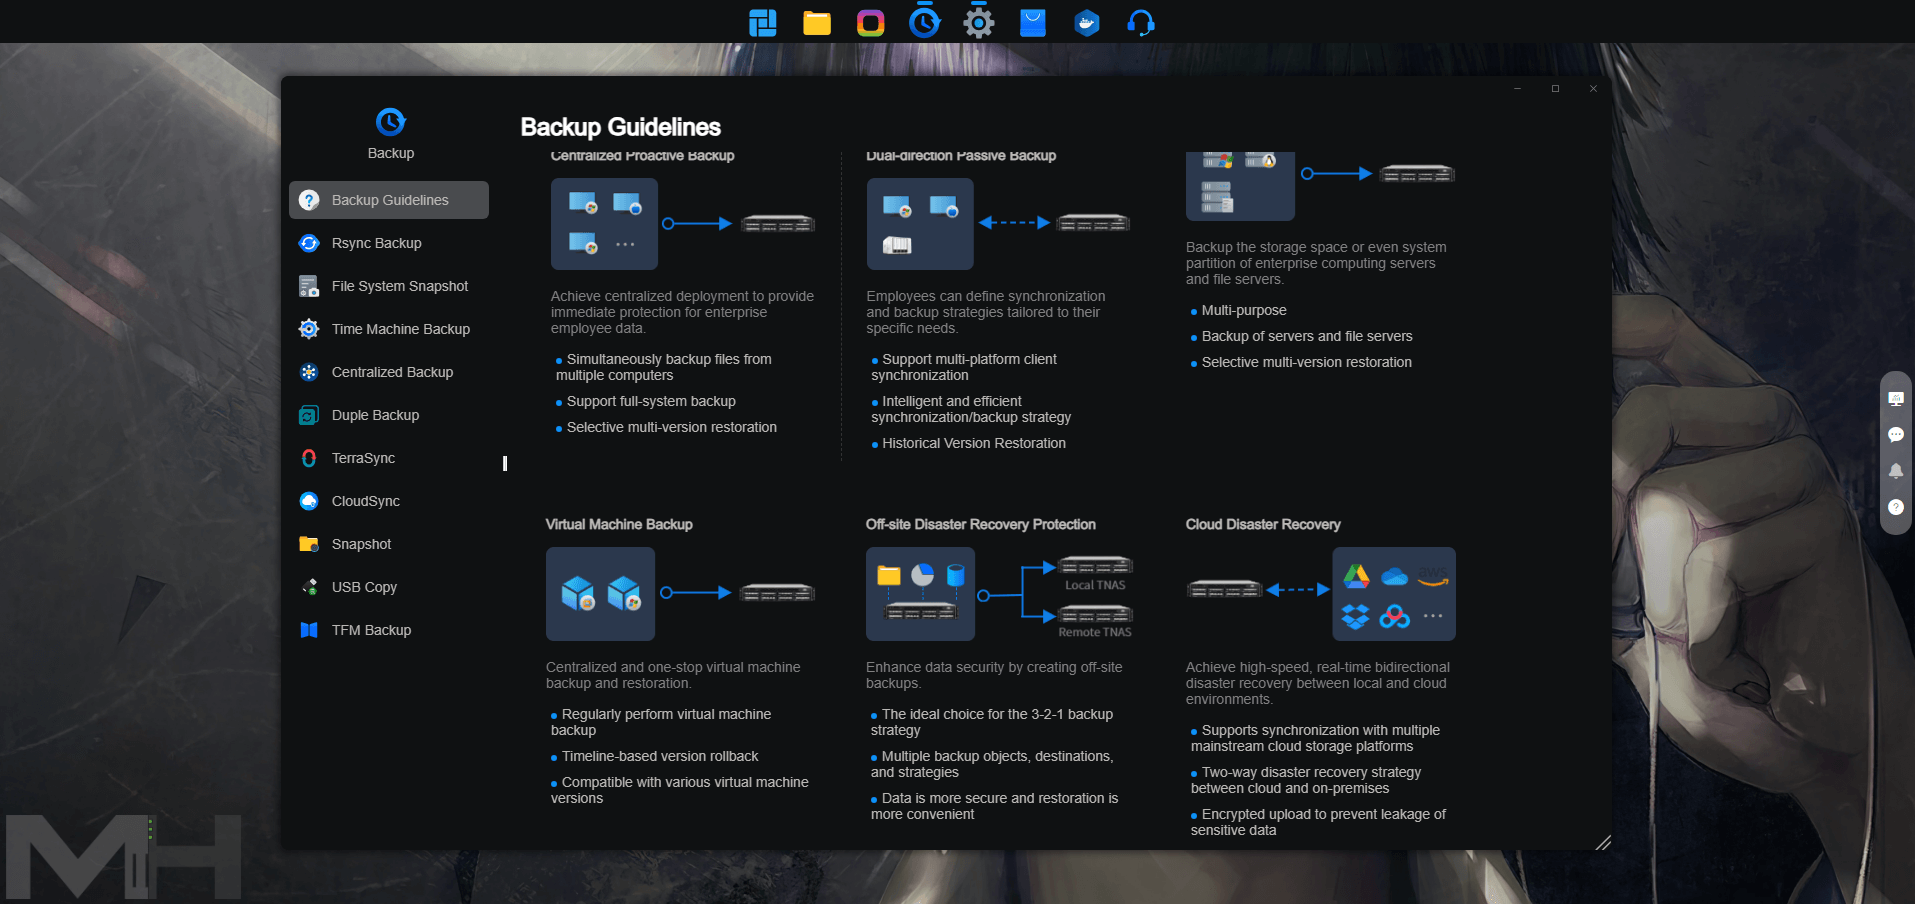This screenshot has width=1915, height=904.
Task: Click 'Support full-system backup' bullet
Action: [651, 401]
